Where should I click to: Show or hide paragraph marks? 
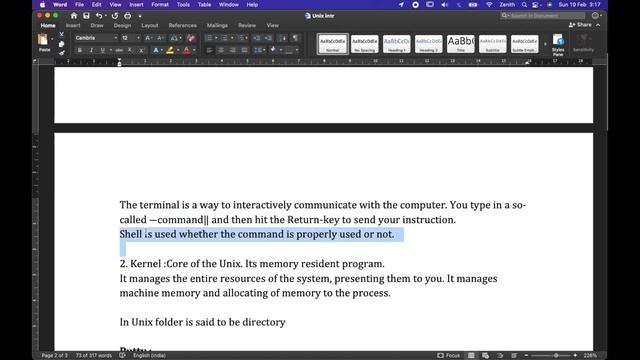pos(295,38)
